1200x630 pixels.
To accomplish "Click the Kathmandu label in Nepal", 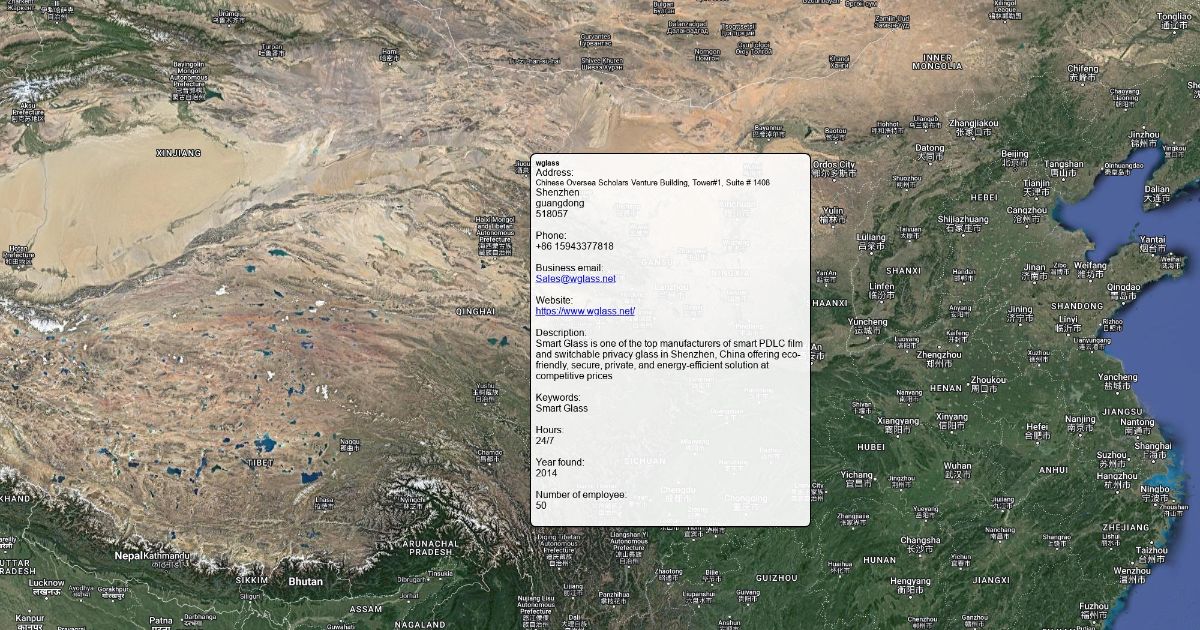I will (165, 555).
